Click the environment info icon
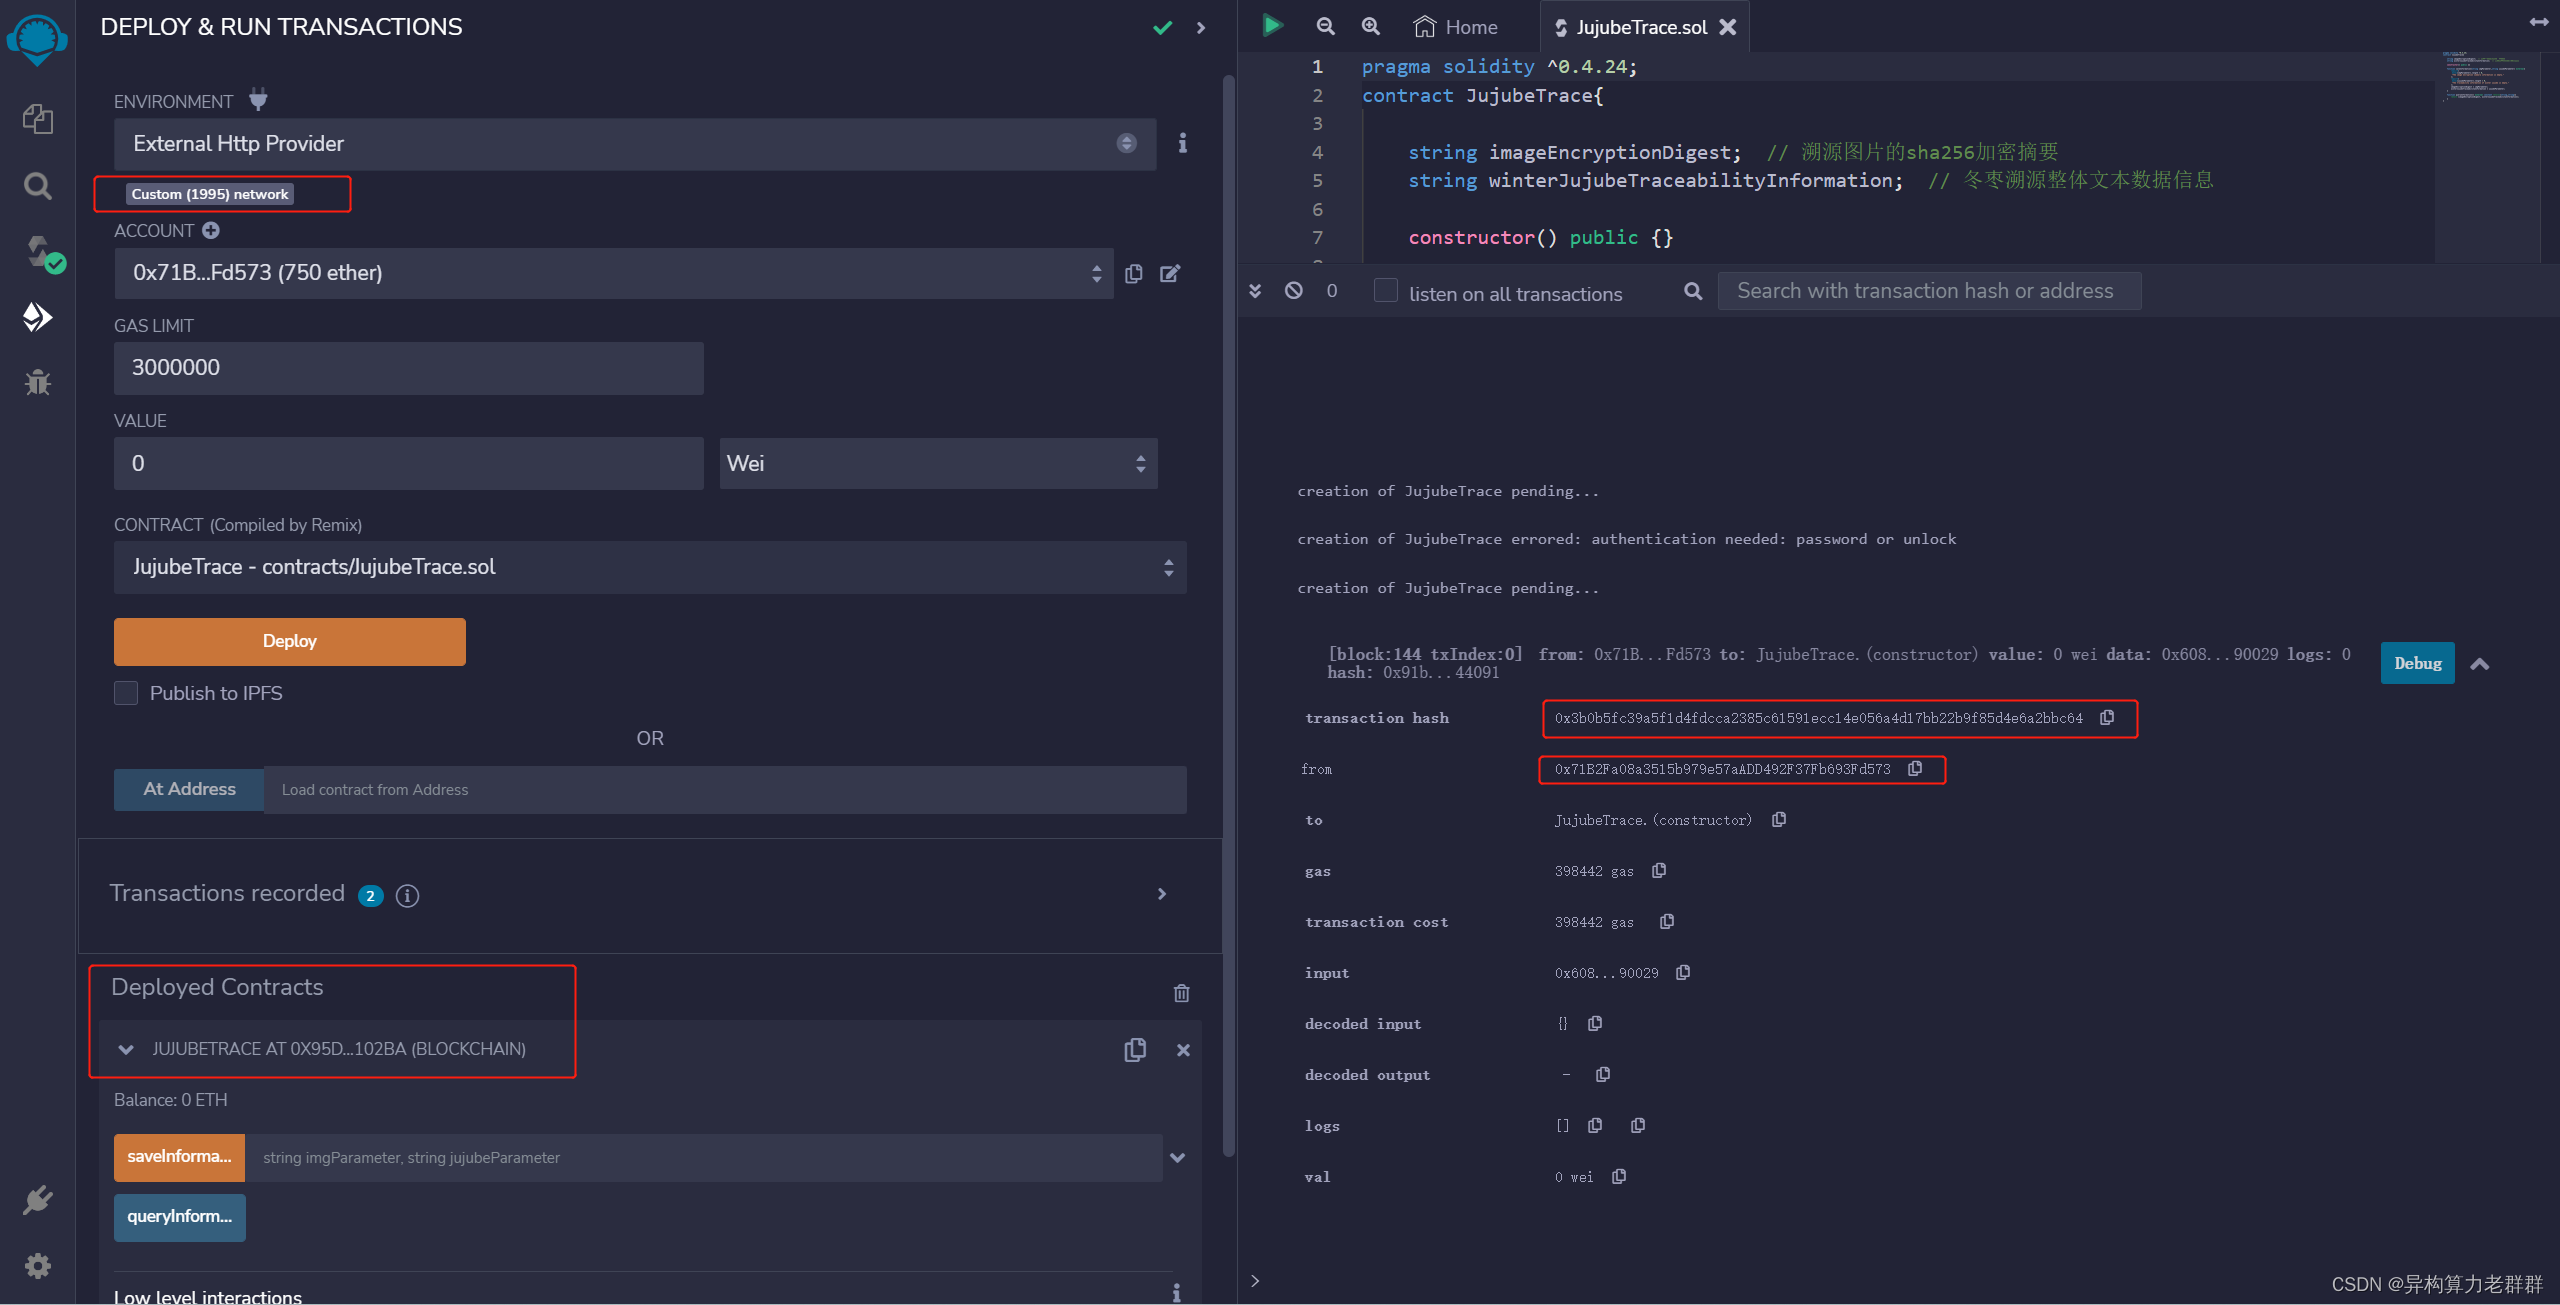This screenshot has width=2560, height=1305. pyautogui.click(x=1183, y=143)
